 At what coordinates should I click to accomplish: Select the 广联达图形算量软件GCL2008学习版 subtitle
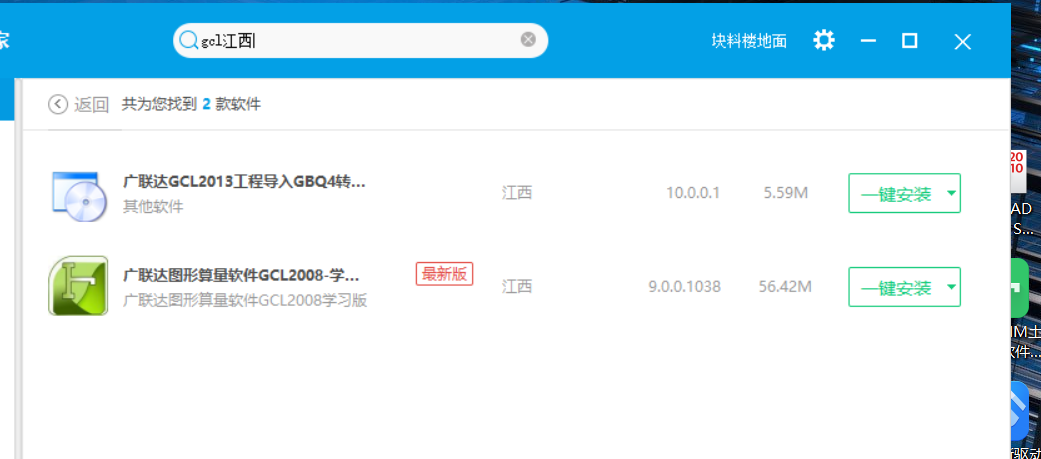pyautogui.click(x=246, y=300)
